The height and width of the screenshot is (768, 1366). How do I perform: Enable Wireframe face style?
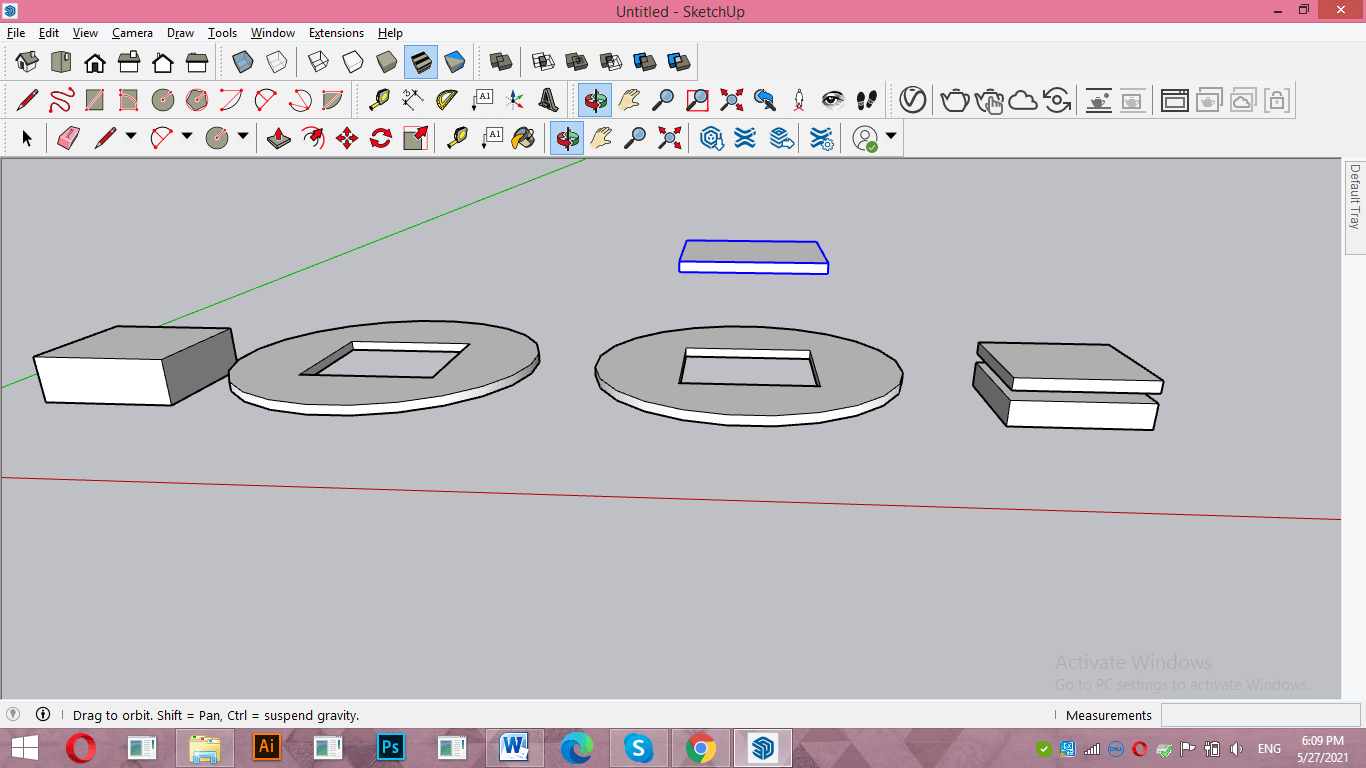tap(319, 62)
